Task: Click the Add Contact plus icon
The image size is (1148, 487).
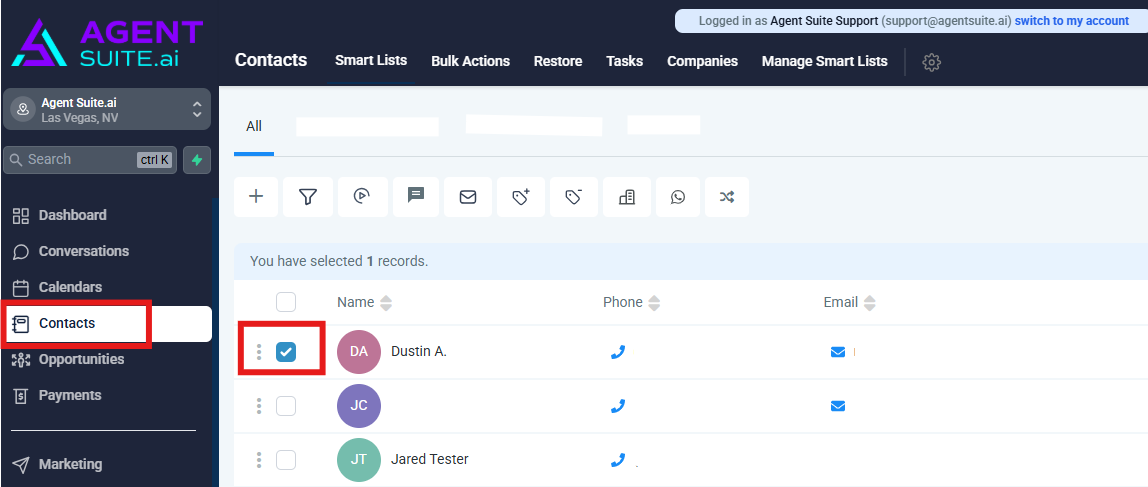Action: coord(256,196)
